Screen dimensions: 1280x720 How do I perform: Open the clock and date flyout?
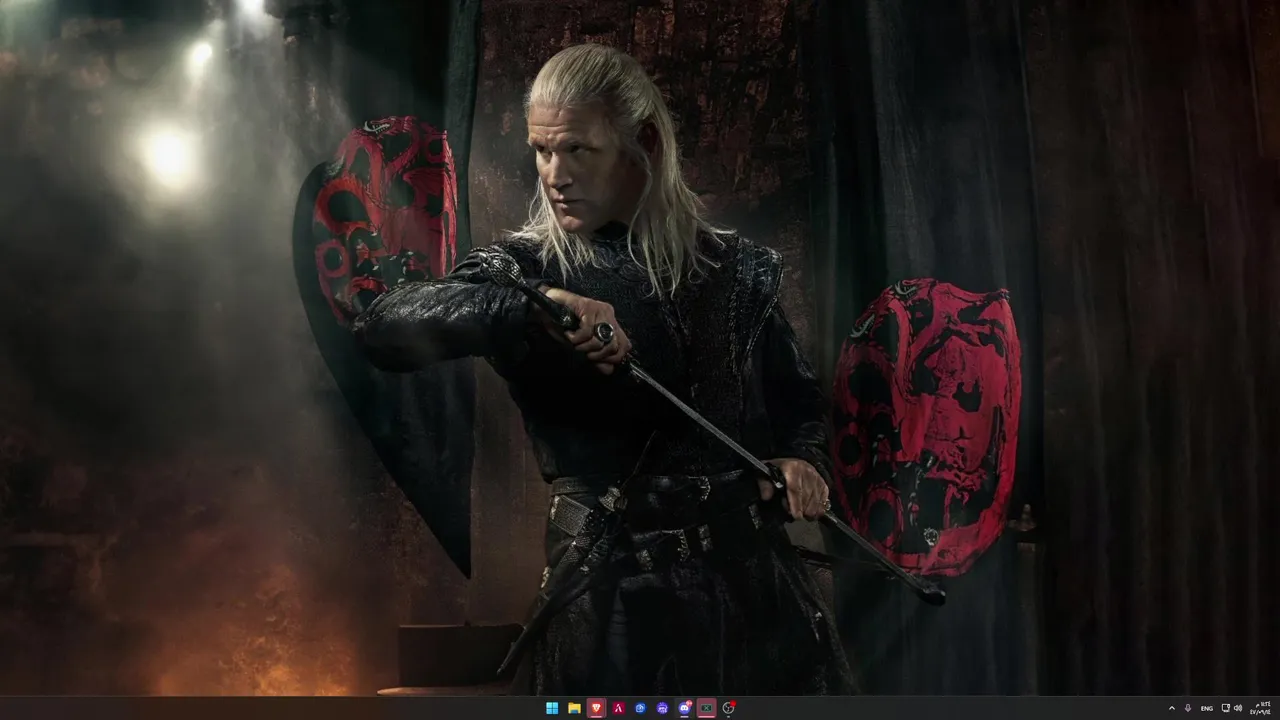pyautogui.click(x=1261, y=708)
